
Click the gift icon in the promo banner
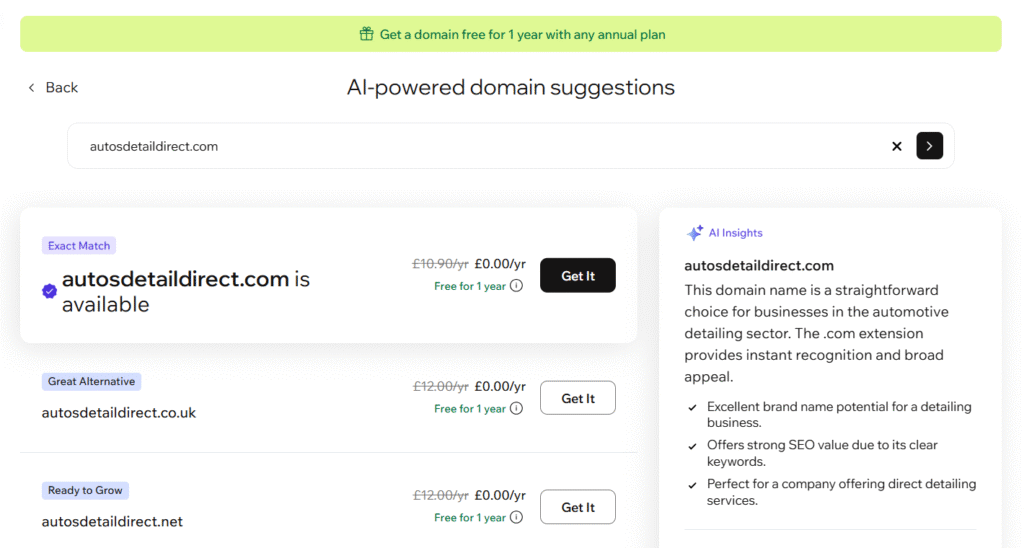(x=366, y=34)
